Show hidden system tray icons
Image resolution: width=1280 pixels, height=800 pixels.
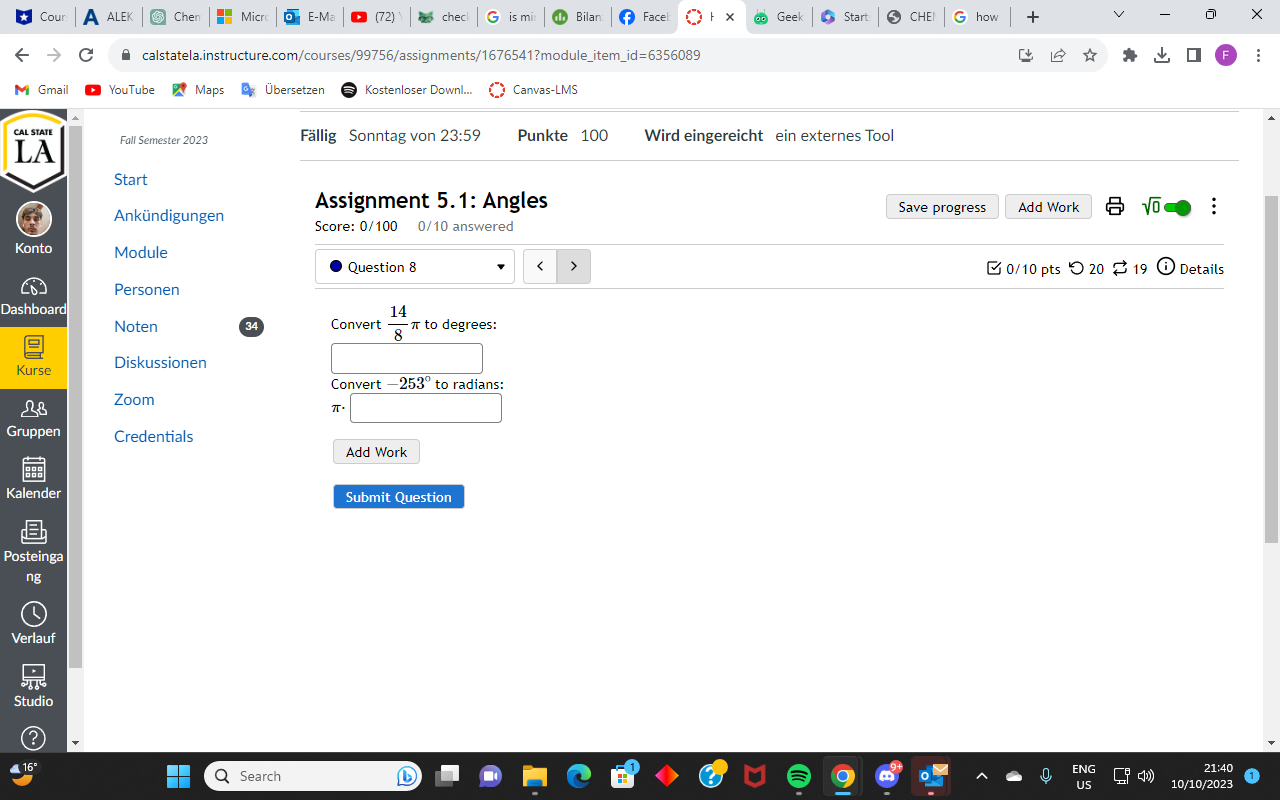pyautogui.click(x=982, y=776)
